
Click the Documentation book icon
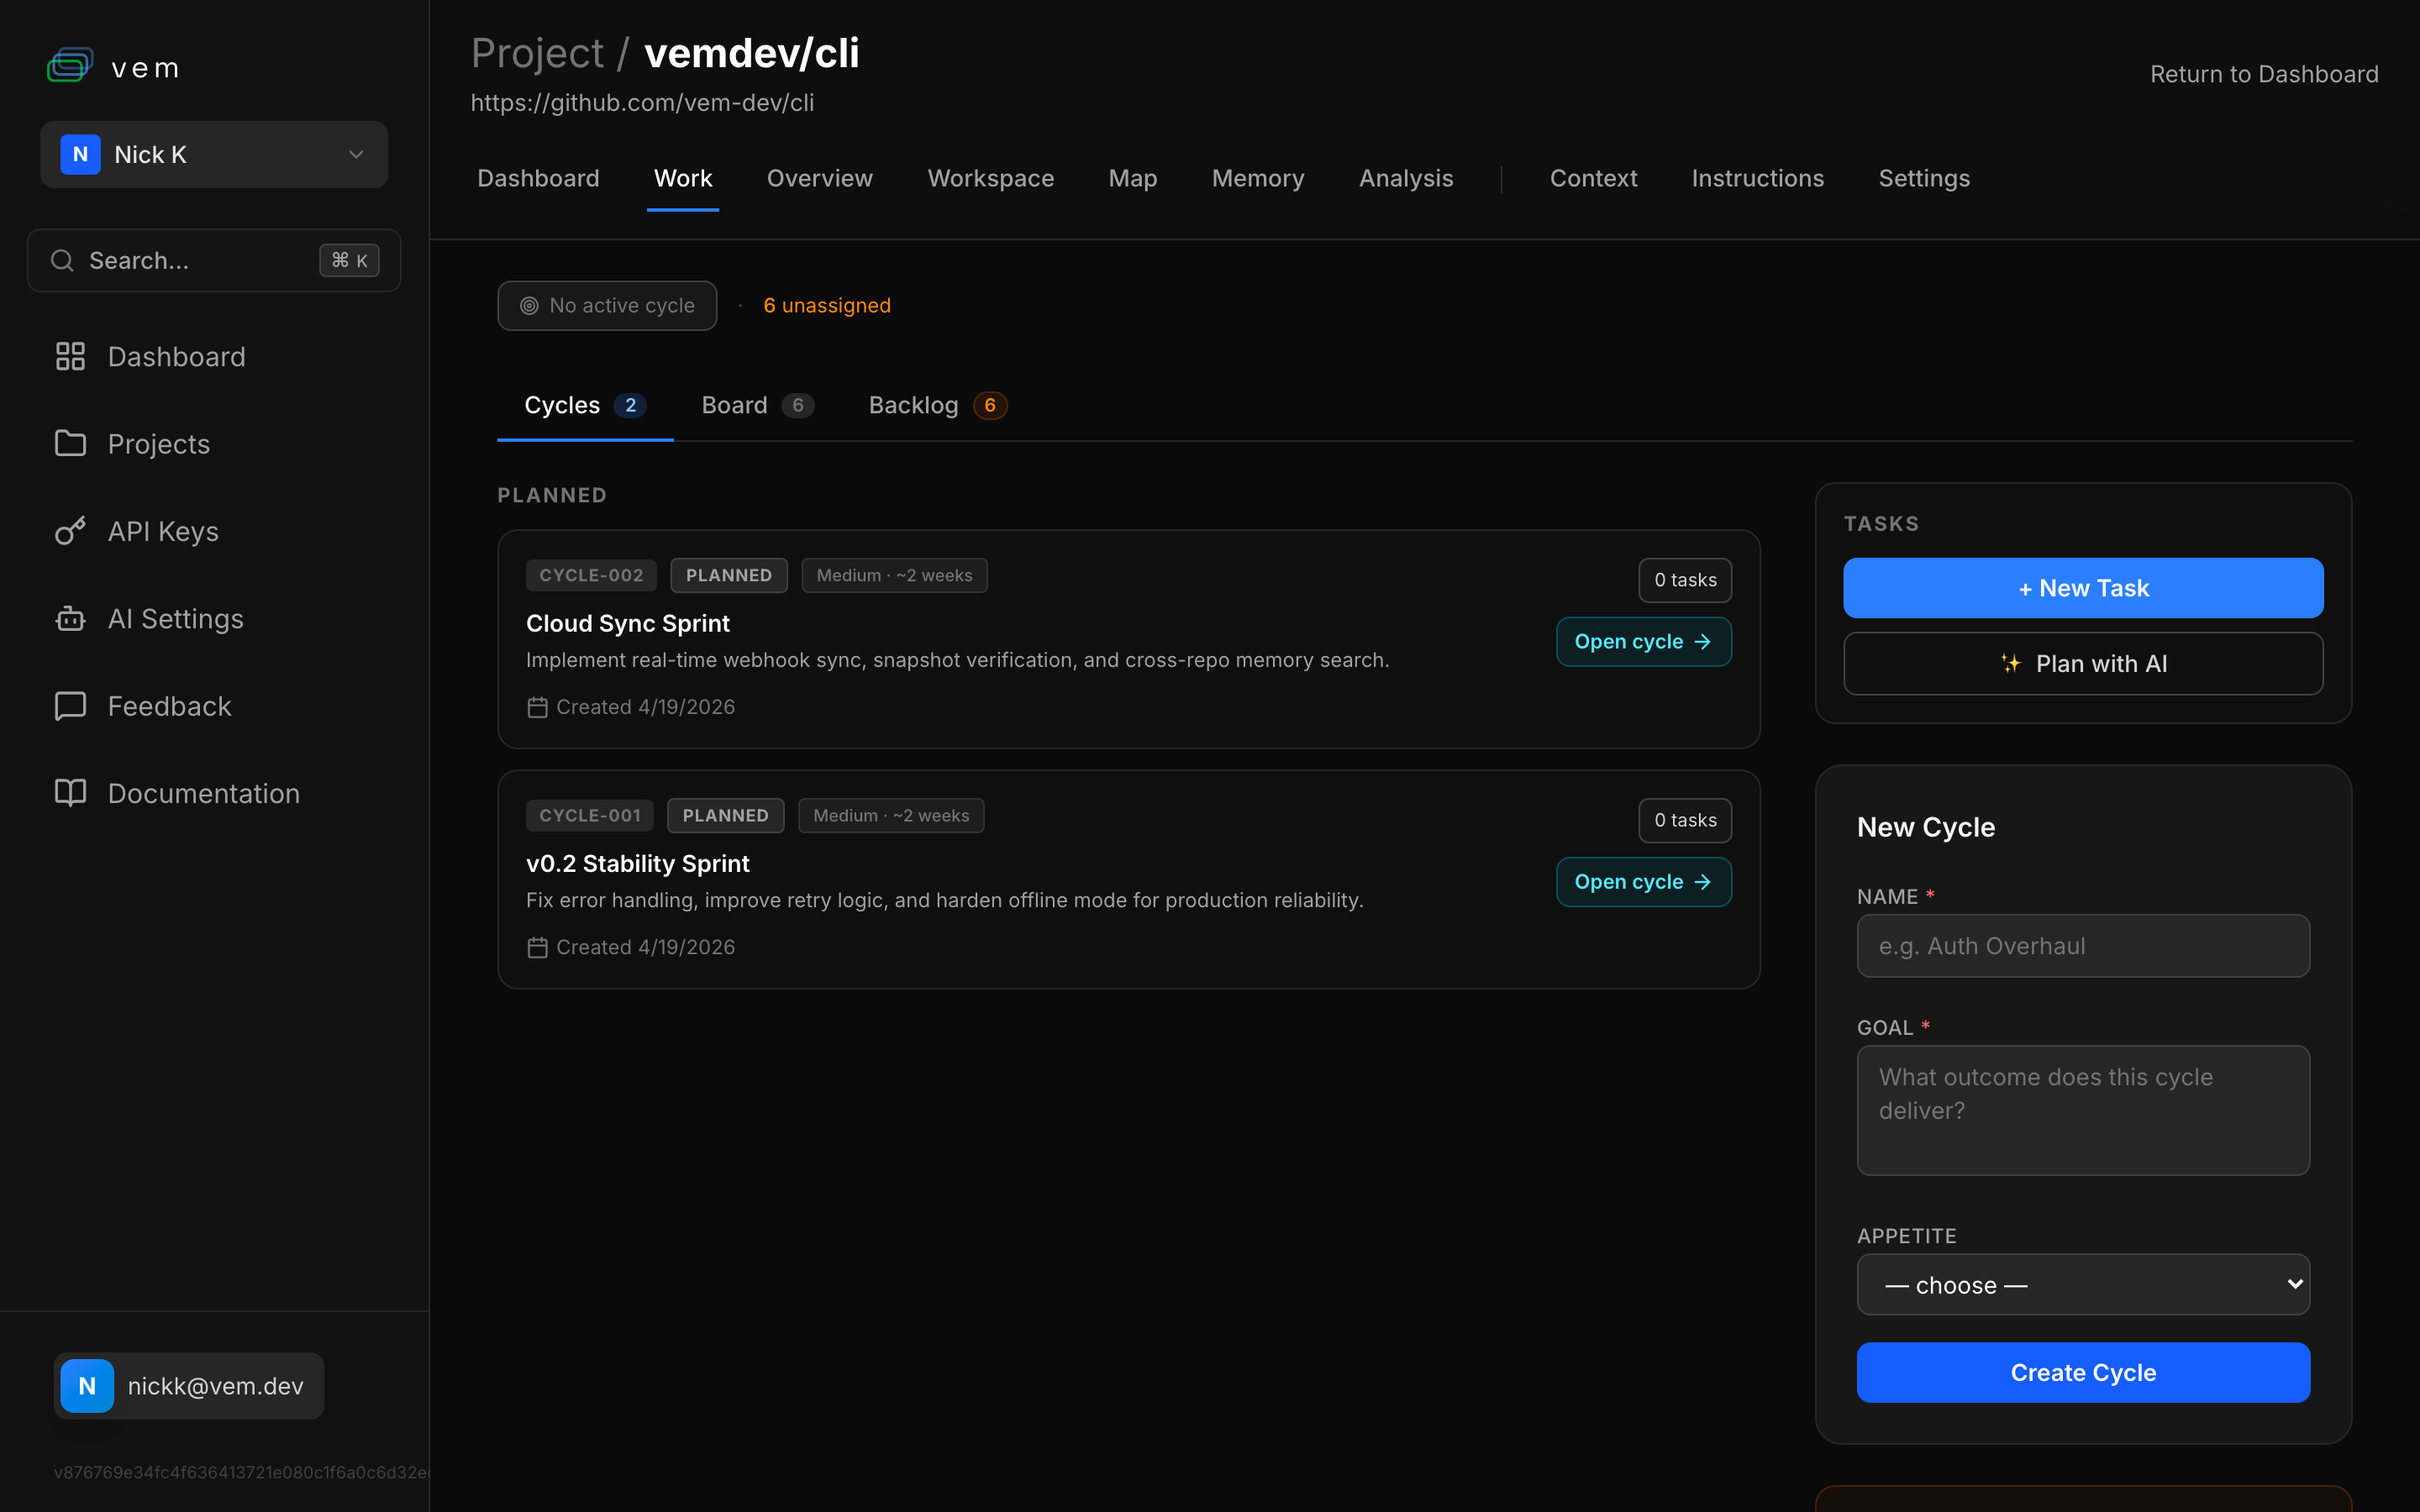pyautogui.click(x=70, y=793)
